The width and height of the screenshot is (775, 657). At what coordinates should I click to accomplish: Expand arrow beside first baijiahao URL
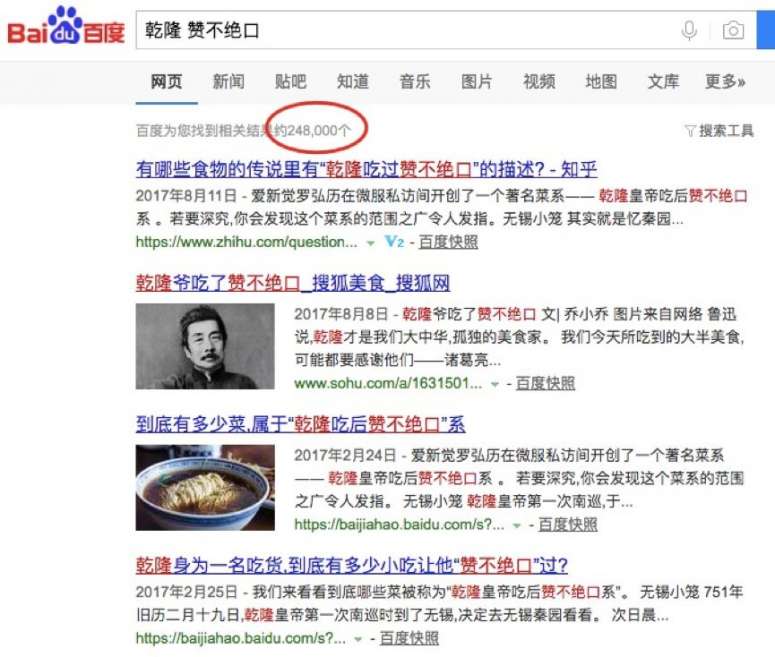[x=517, y=526]
